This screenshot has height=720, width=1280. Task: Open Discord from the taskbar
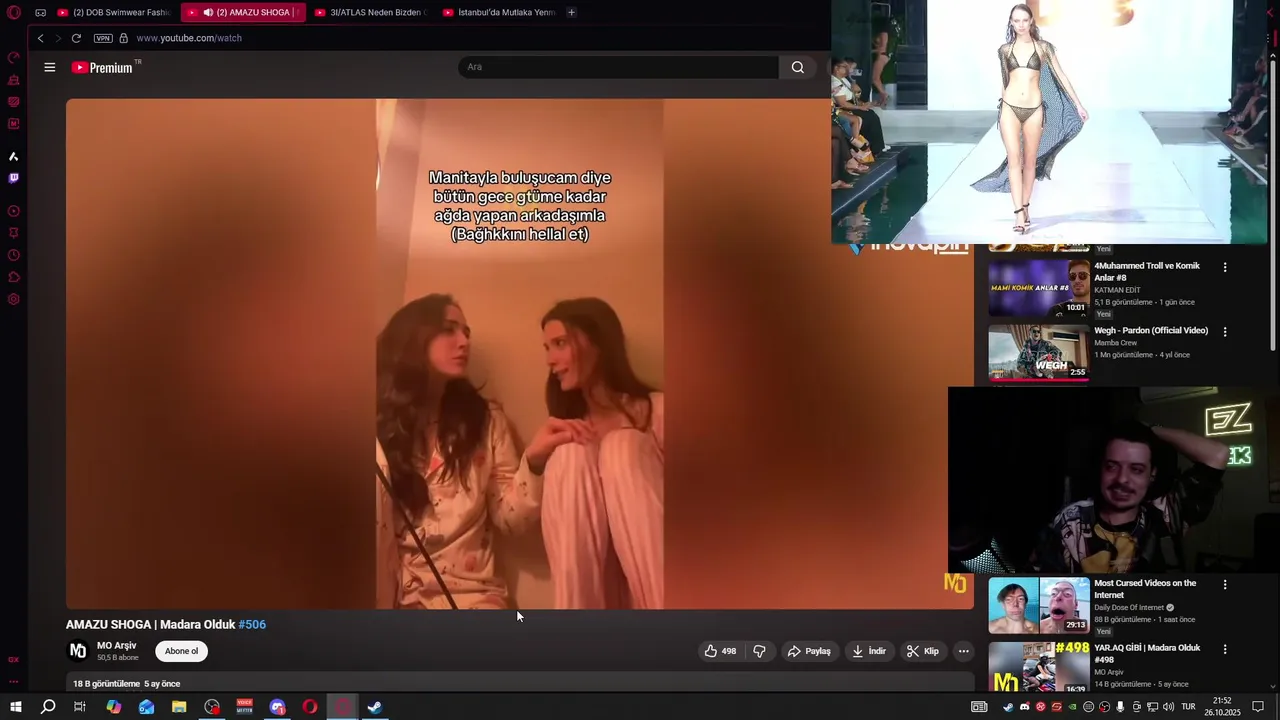coord(277,707)
